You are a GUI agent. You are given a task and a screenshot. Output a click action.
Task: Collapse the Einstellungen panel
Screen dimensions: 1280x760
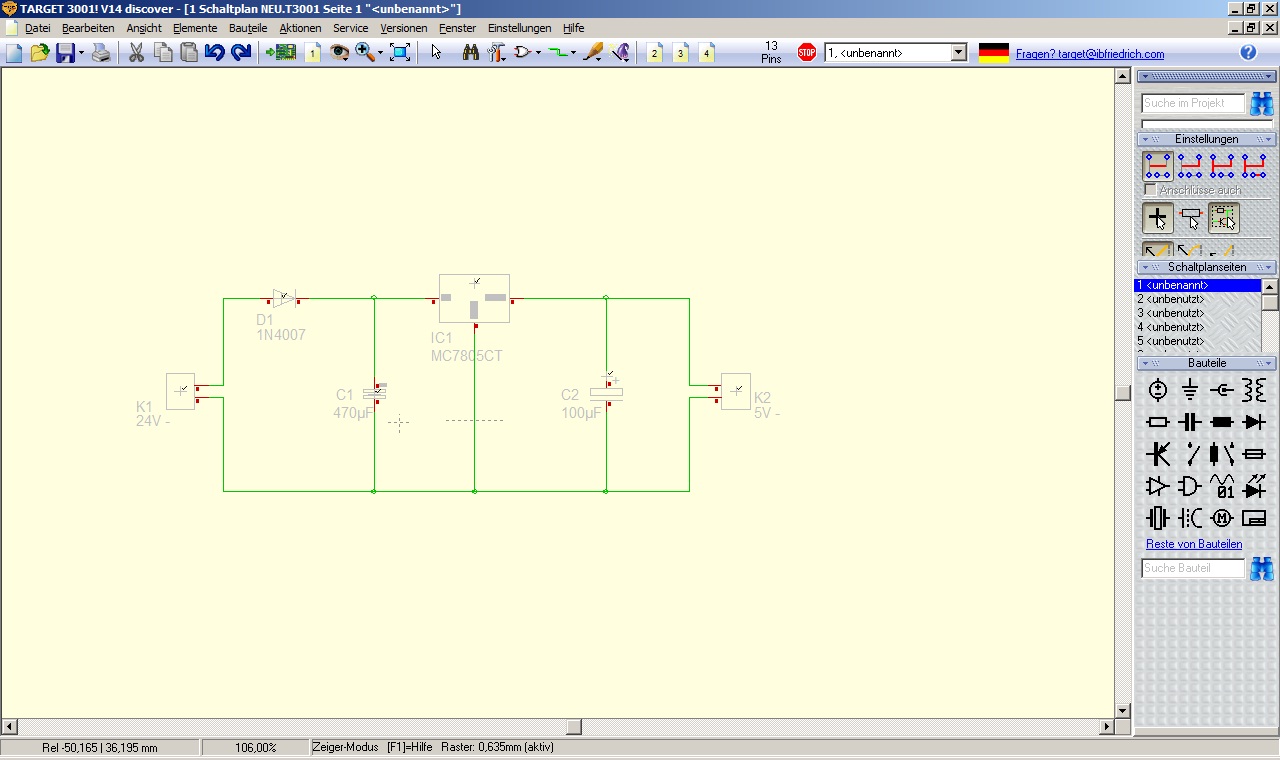[1145, 139]
